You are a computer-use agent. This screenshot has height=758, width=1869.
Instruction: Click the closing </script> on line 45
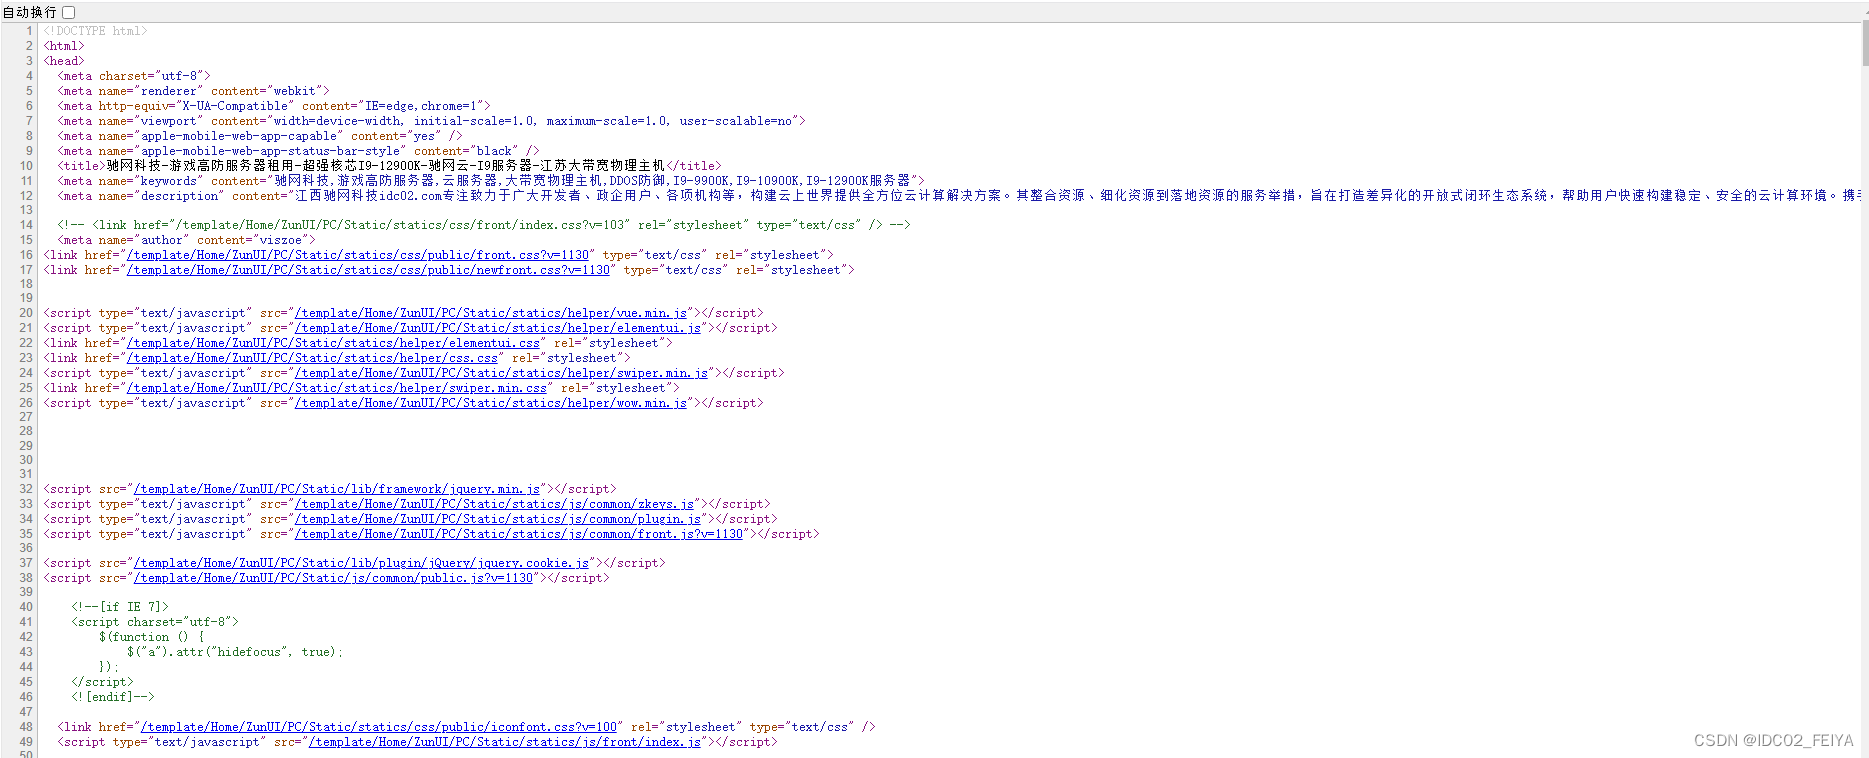pos(102,682)
